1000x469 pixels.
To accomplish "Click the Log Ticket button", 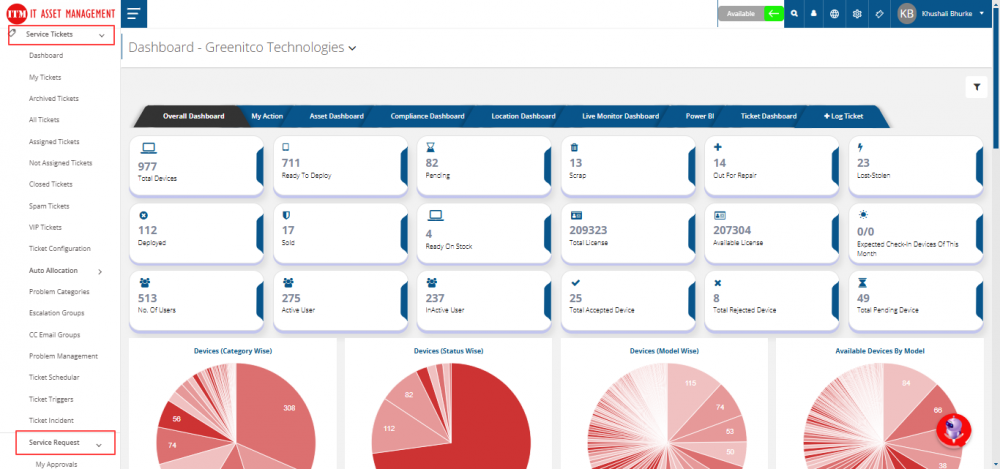I will (x=843, y=116).
